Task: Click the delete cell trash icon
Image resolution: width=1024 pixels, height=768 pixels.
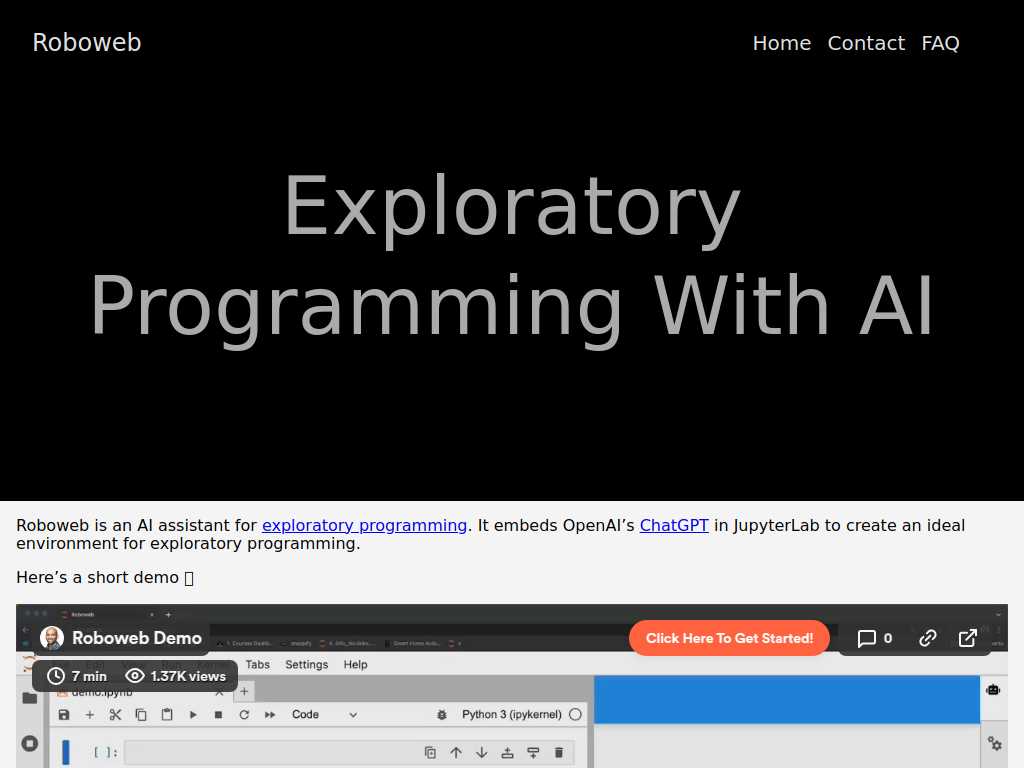Action: pyautogui.click(x=559, y=753)
